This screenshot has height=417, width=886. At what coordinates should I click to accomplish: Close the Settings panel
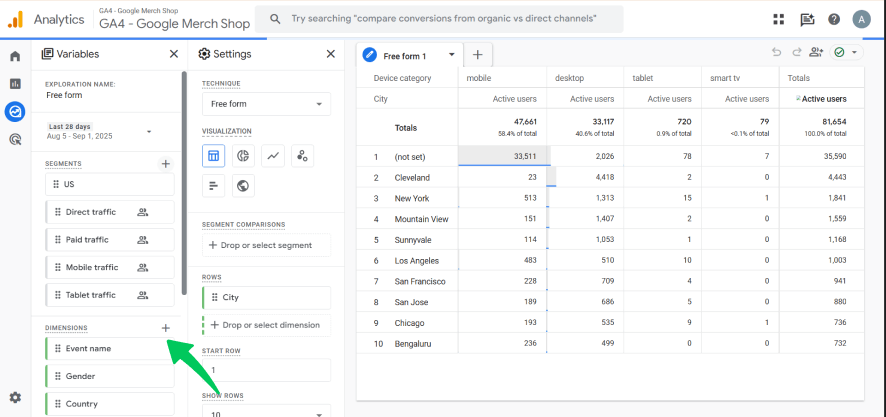[331, 54]
